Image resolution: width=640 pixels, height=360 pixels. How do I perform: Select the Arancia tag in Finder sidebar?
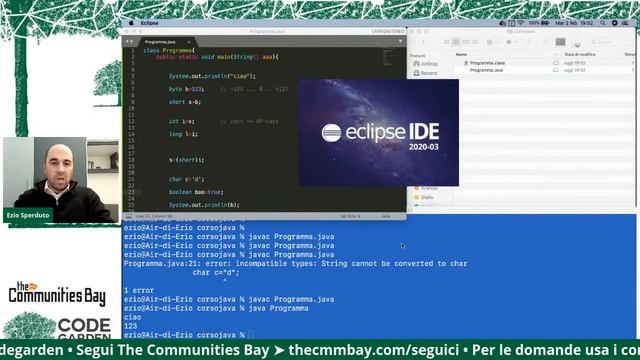426,188
